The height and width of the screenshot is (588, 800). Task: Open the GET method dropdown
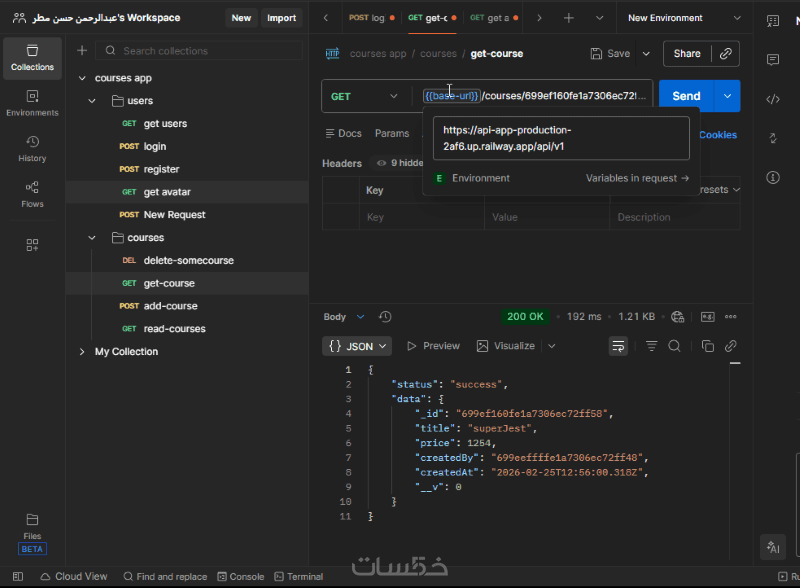coord(364,96)
